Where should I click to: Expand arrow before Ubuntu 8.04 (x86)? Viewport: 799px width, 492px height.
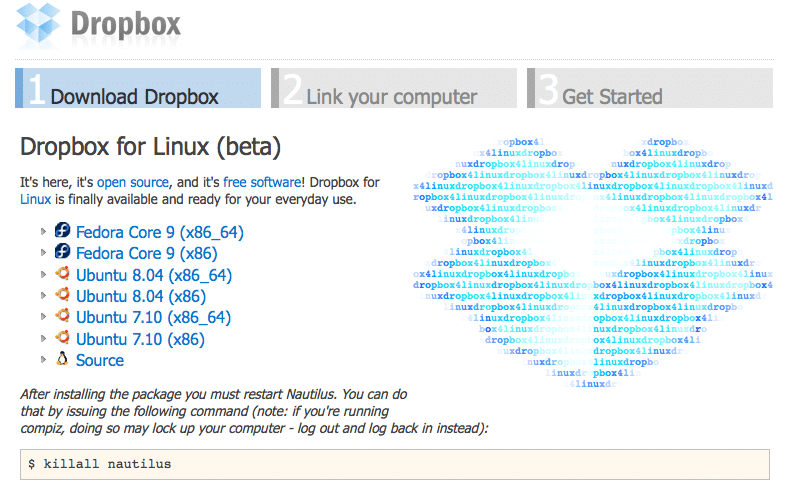click(x=43, y=295)
